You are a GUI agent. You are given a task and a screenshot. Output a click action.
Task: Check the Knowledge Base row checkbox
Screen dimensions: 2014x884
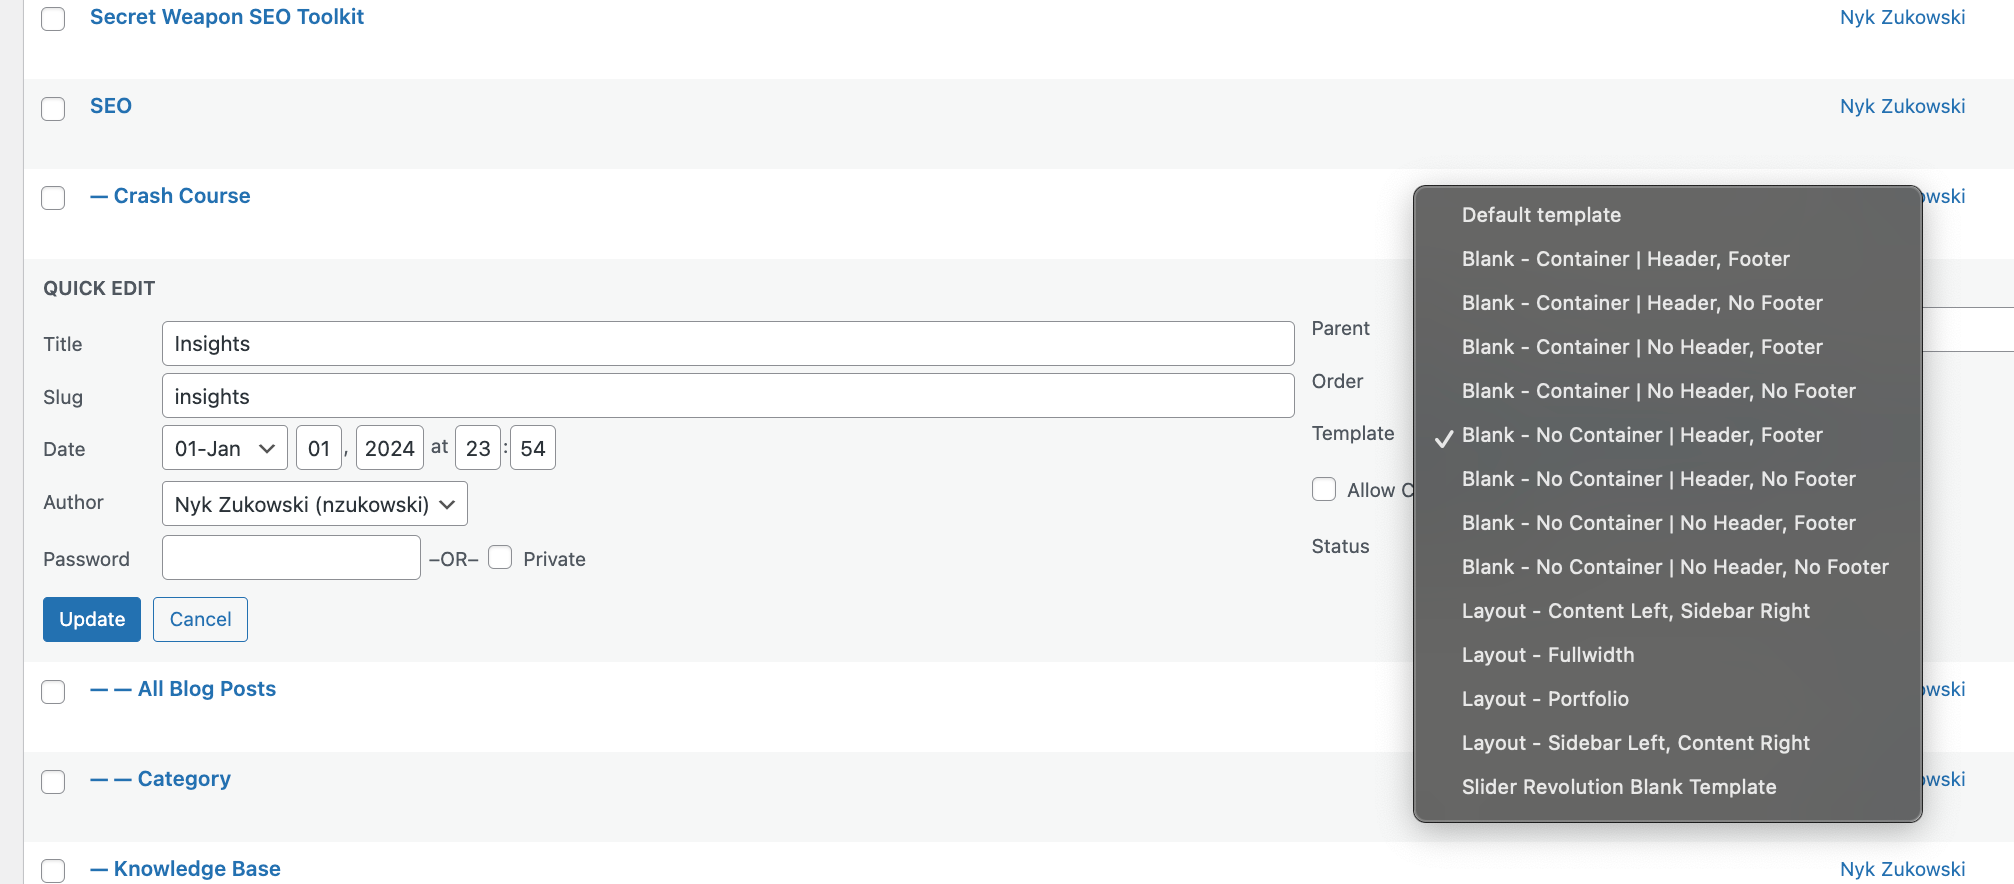[x=53, y=871]
